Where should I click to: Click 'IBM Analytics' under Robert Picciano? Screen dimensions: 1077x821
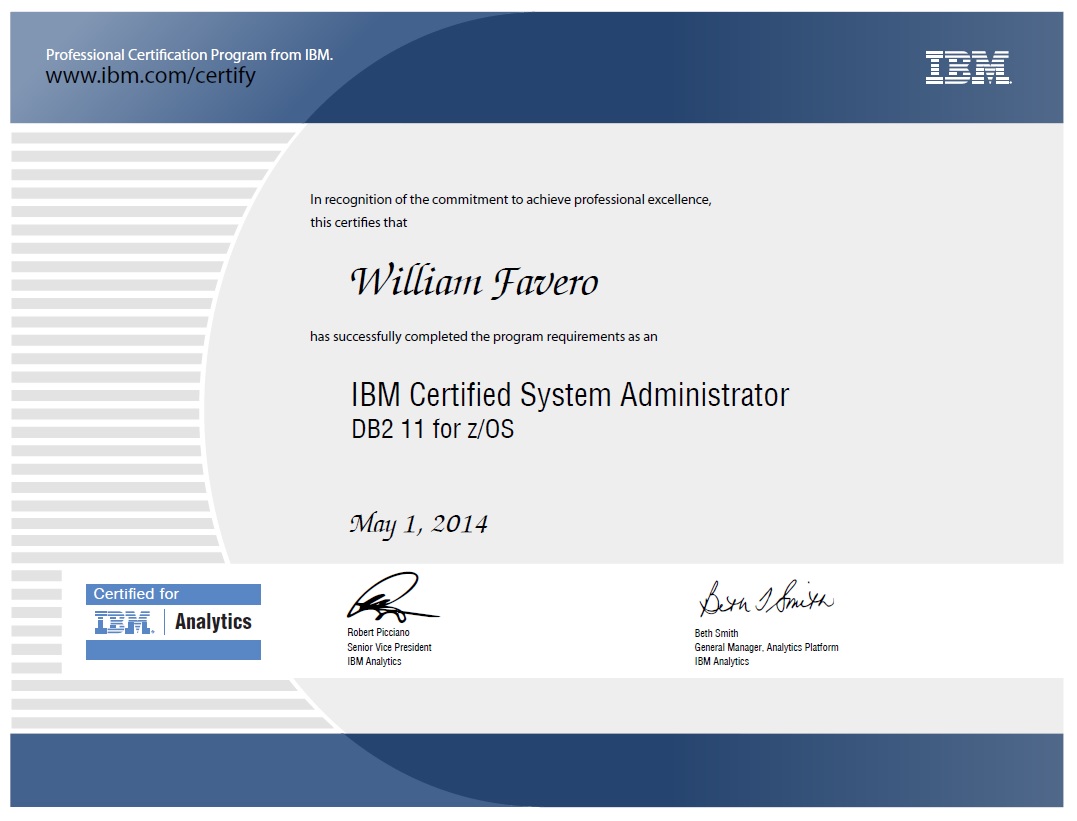374,662
